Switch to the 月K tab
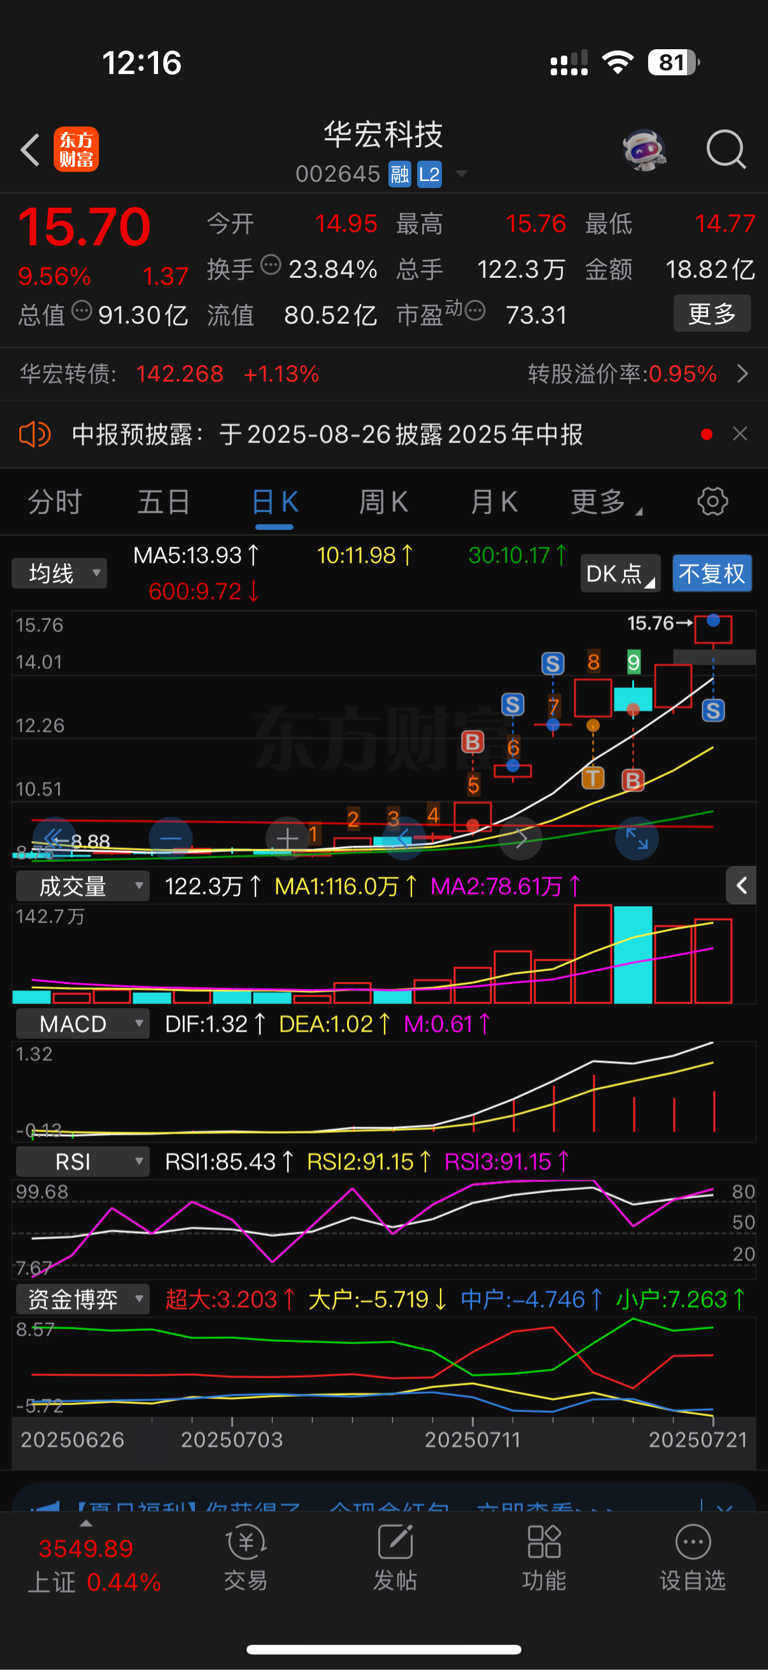 [x=494, y=502]
